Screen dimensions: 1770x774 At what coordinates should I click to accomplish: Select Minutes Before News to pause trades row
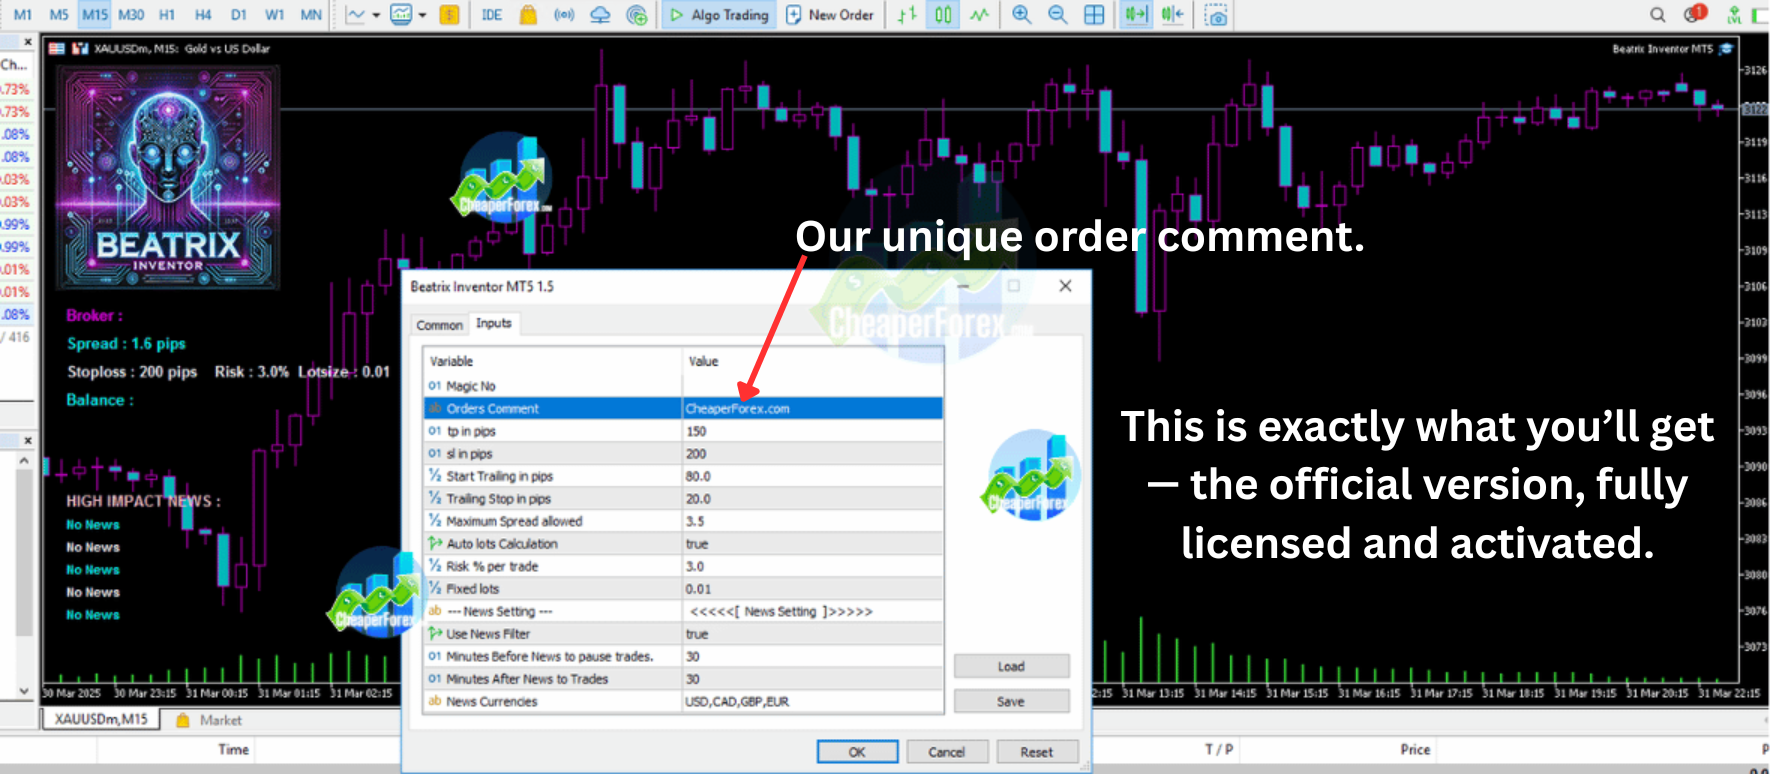pyautogui.click(x=683, y=656)
